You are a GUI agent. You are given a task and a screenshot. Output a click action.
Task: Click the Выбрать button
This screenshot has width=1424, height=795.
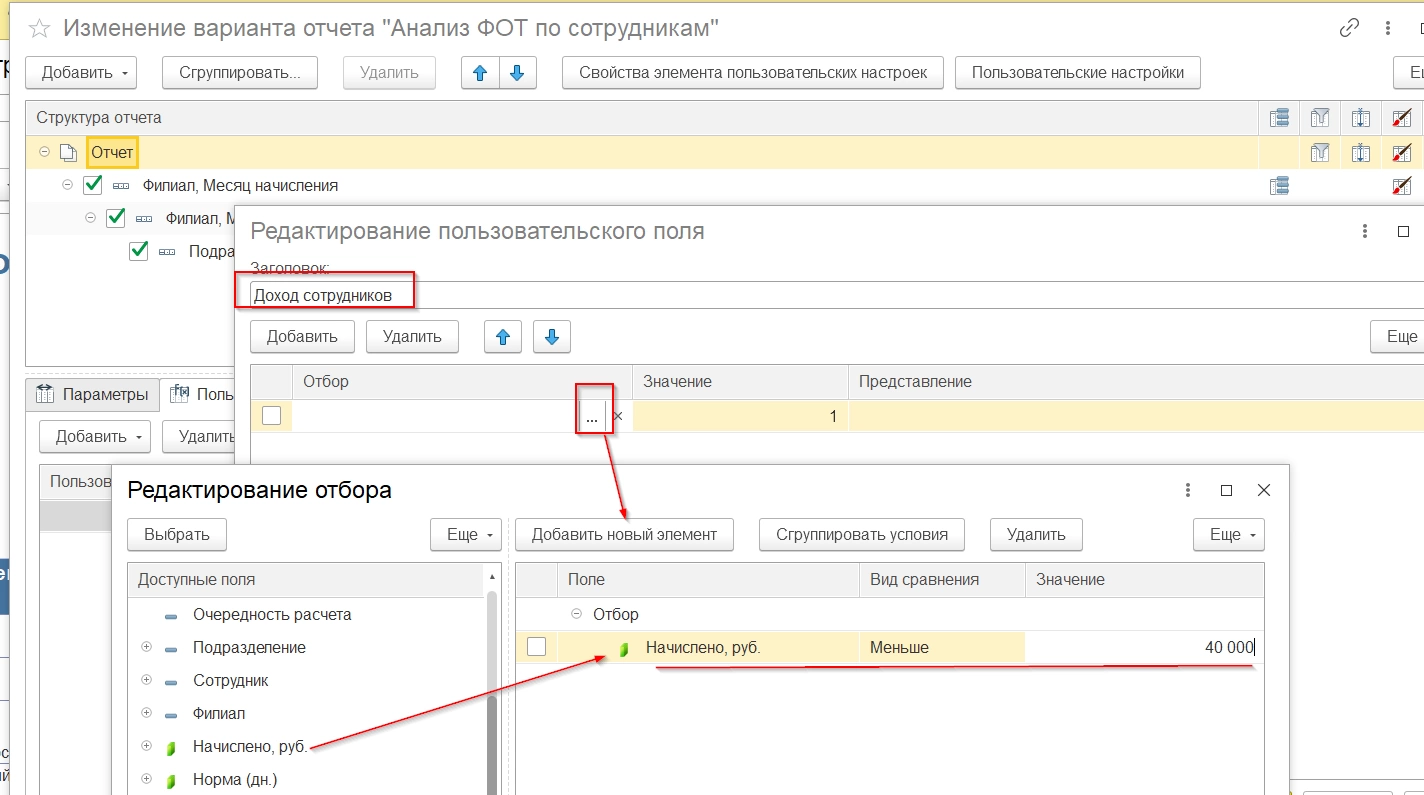click(177, 534)
